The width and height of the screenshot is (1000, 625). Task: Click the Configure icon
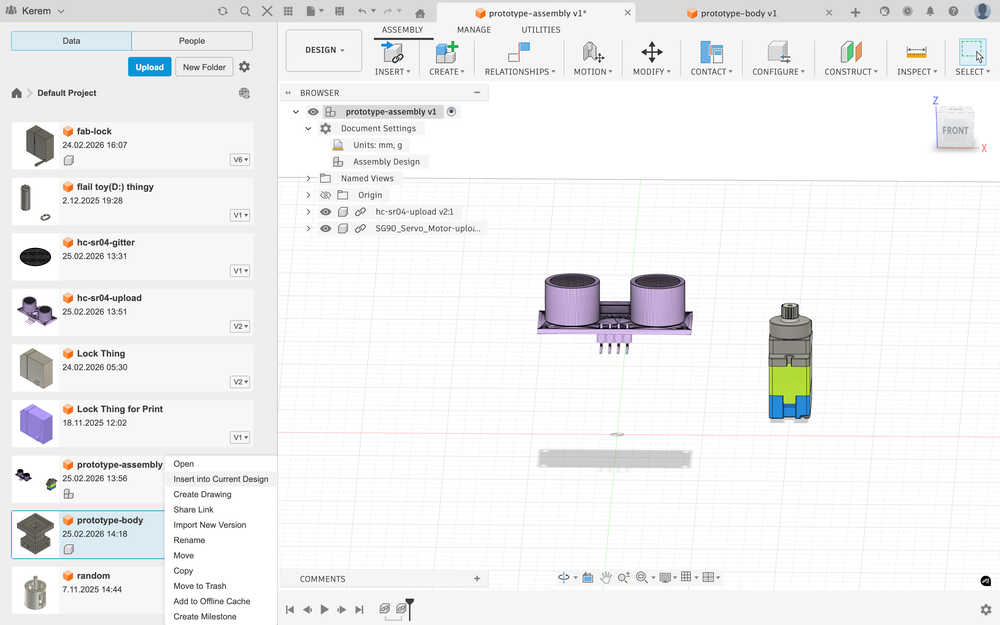778,52
